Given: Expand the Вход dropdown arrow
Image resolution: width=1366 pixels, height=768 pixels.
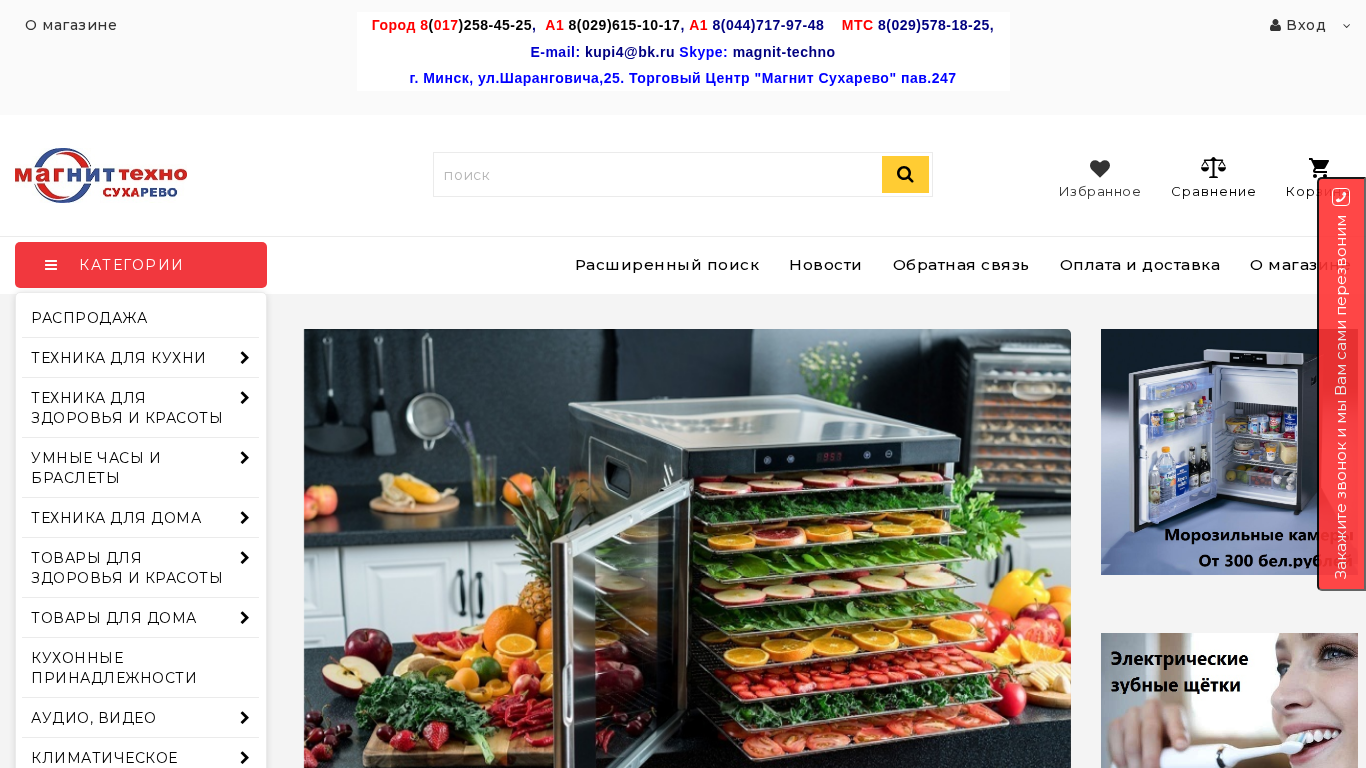Looking at the screenshot, I should point(1346,26).
